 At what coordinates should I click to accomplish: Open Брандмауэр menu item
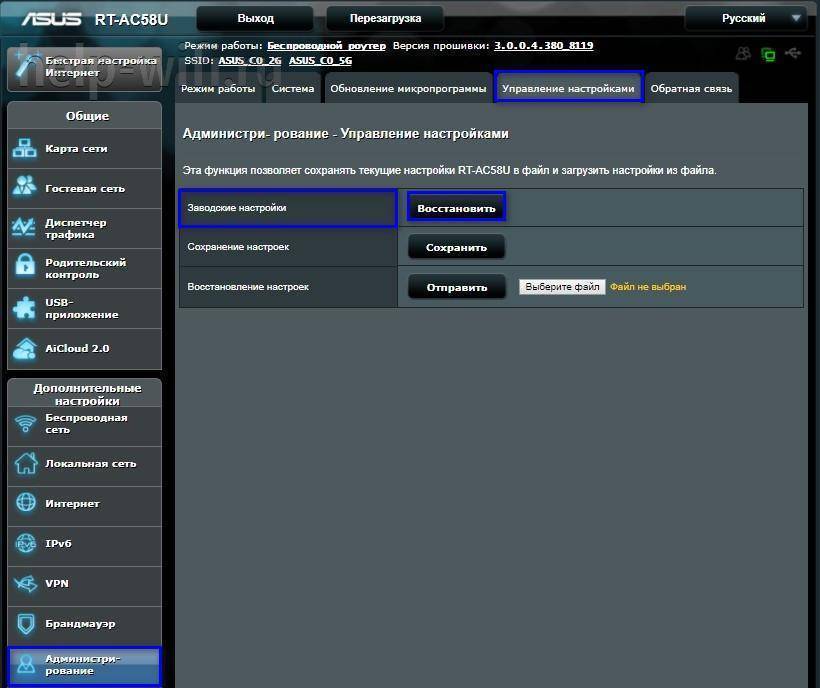[x=85, y=624]
